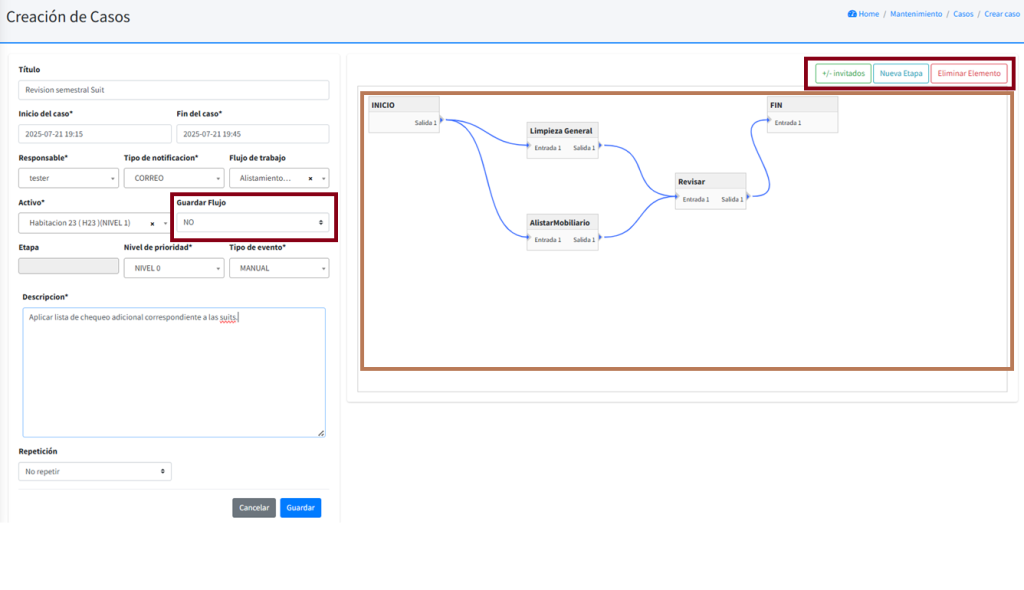Go to Mantenimiento in the breadcrumb
The width and height of the screenshot is (1024, 590).
click(916, 14)
